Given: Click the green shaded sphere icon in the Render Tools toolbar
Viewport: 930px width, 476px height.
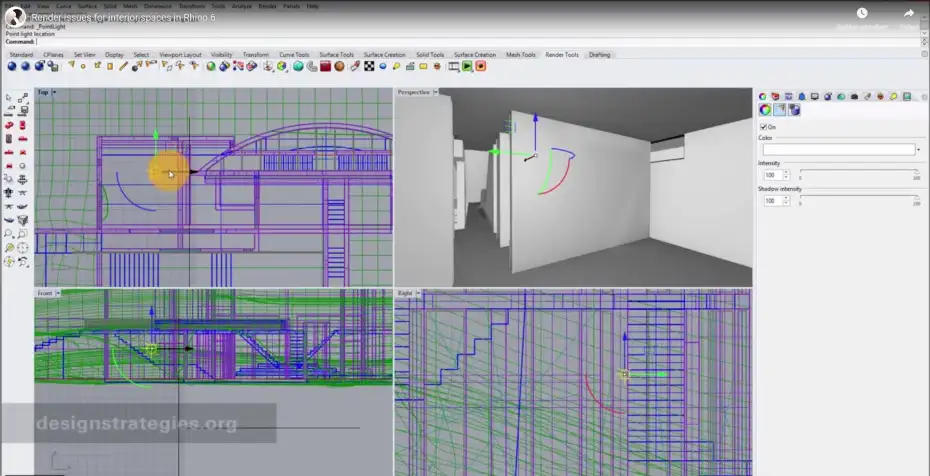Looking at the screenshot, I should click(x=211, y=66).
